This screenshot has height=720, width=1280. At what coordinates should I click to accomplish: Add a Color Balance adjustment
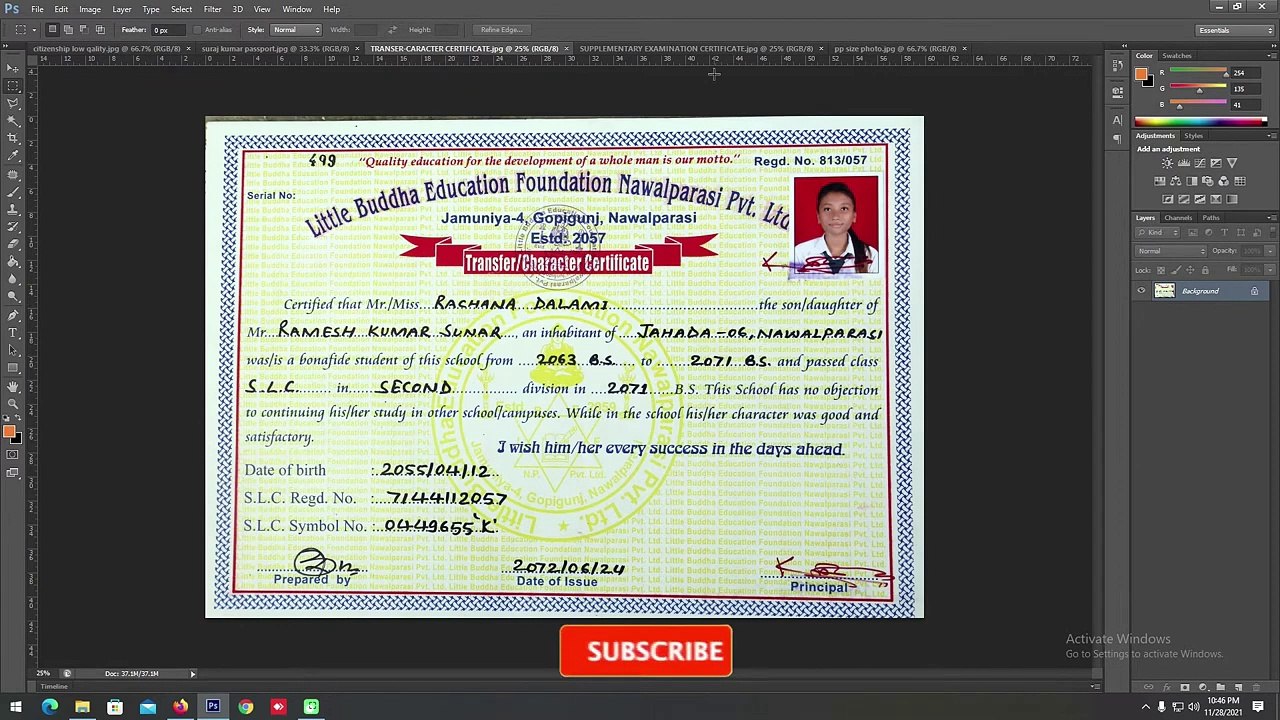[1176, 181]
